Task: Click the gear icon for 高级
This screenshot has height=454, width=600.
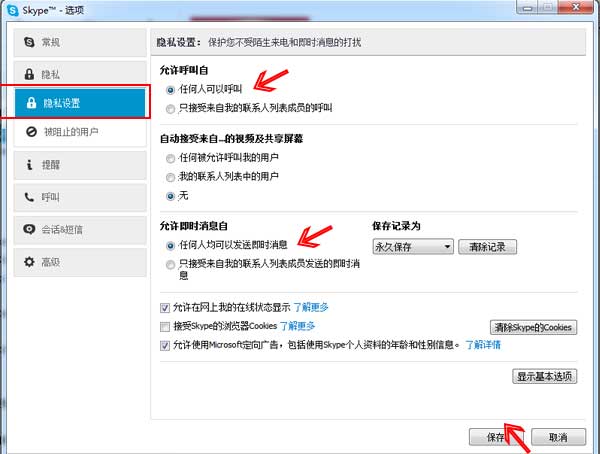Action: [x=31, y=262]
